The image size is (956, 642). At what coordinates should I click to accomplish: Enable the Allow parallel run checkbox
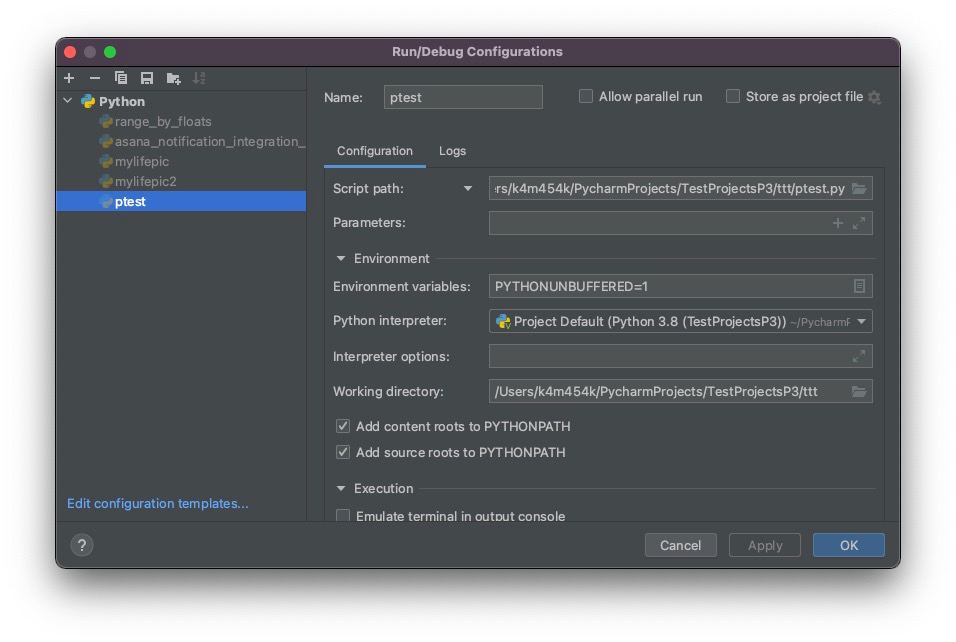click(x=586, y=97)
